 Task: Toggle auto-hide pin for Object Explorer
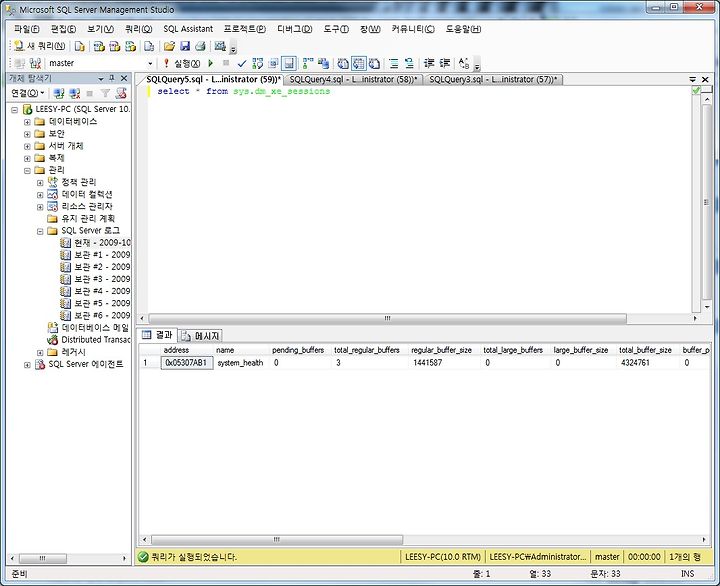pos(112,79)
